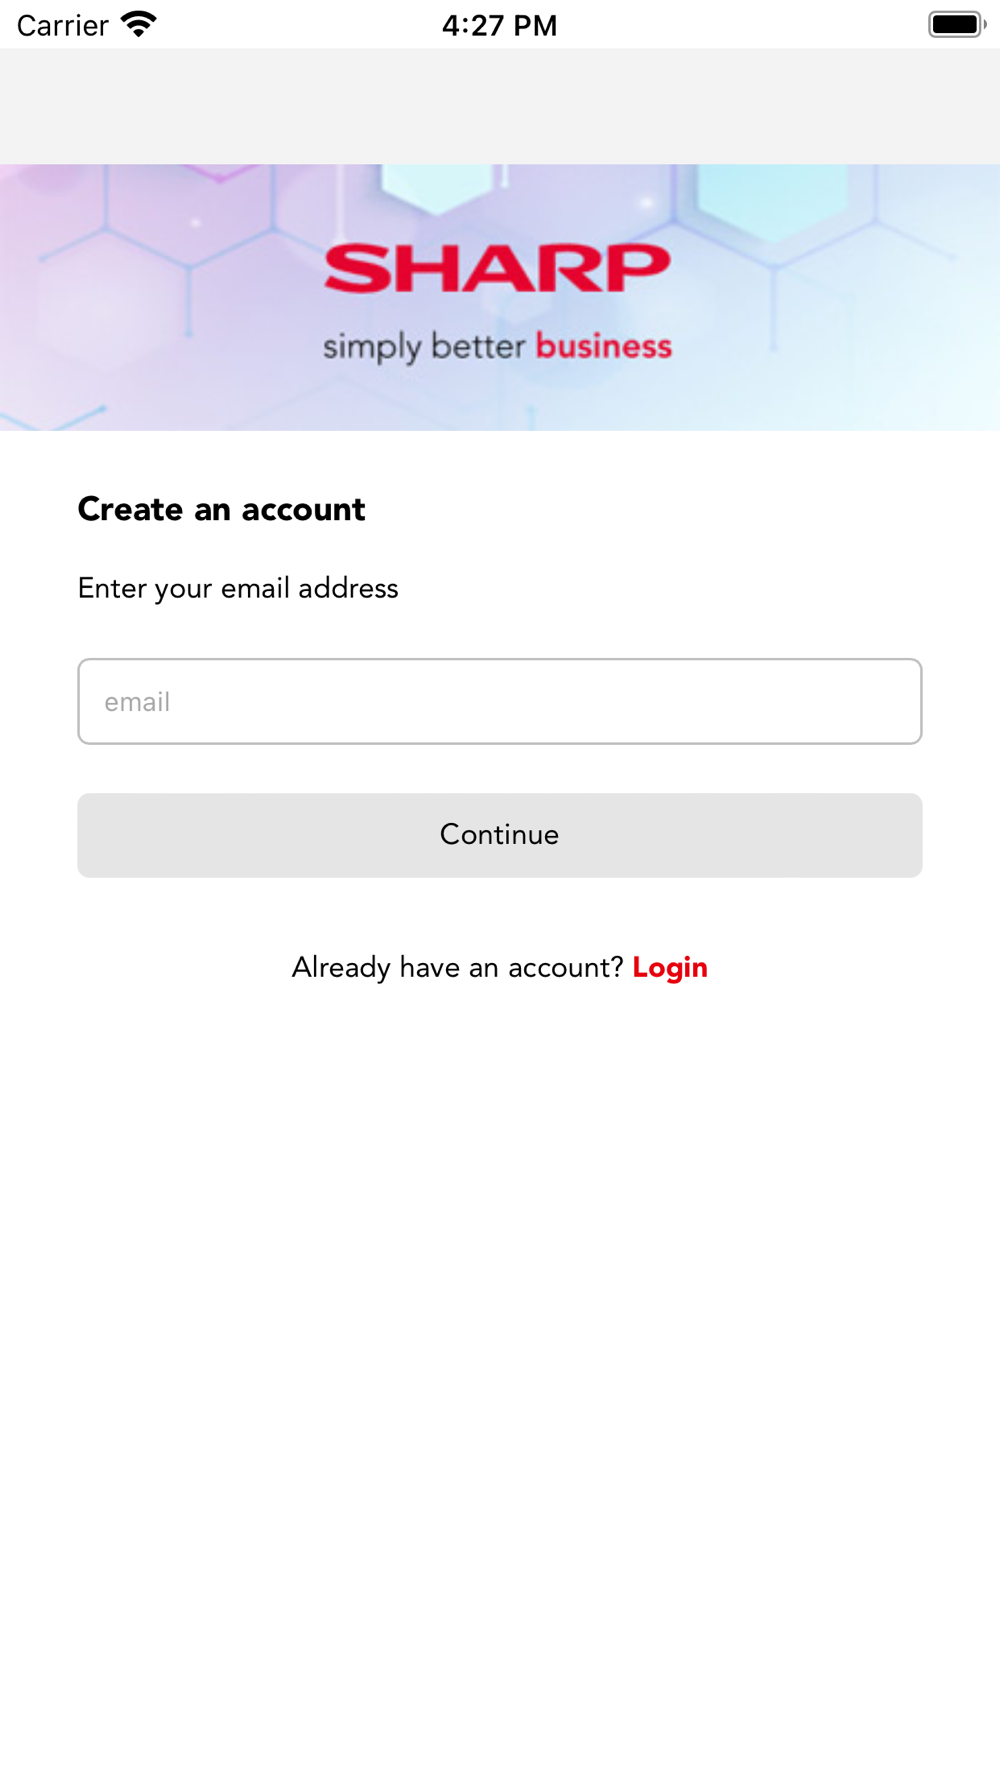
Task: Tap the 4:27 PM clock
Action: [499, 25]
